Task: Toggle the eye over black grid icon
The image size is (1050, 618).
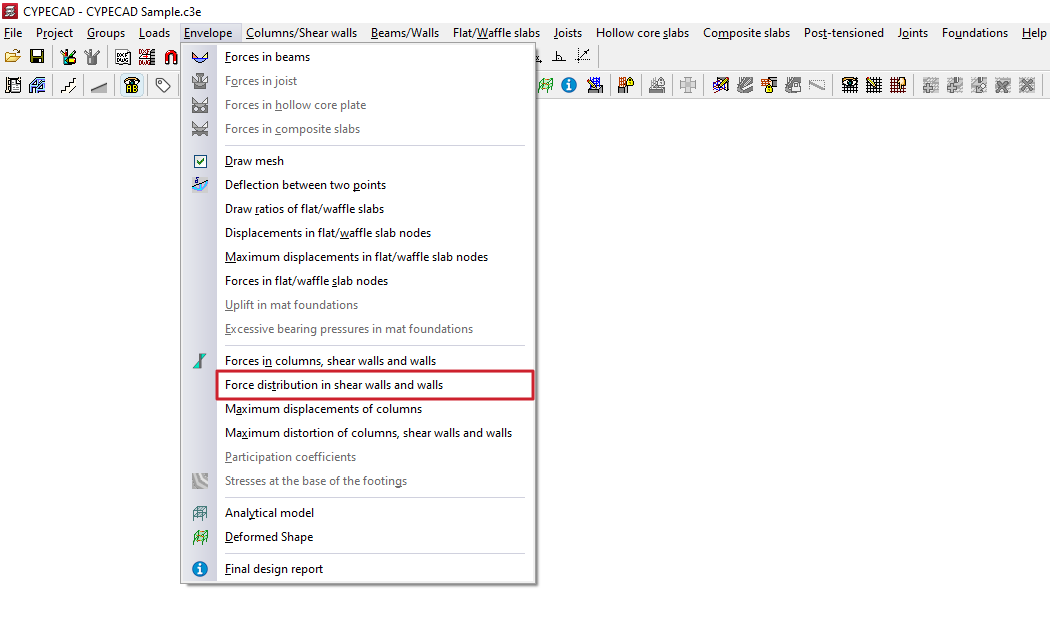Action: tap(849, 85)
